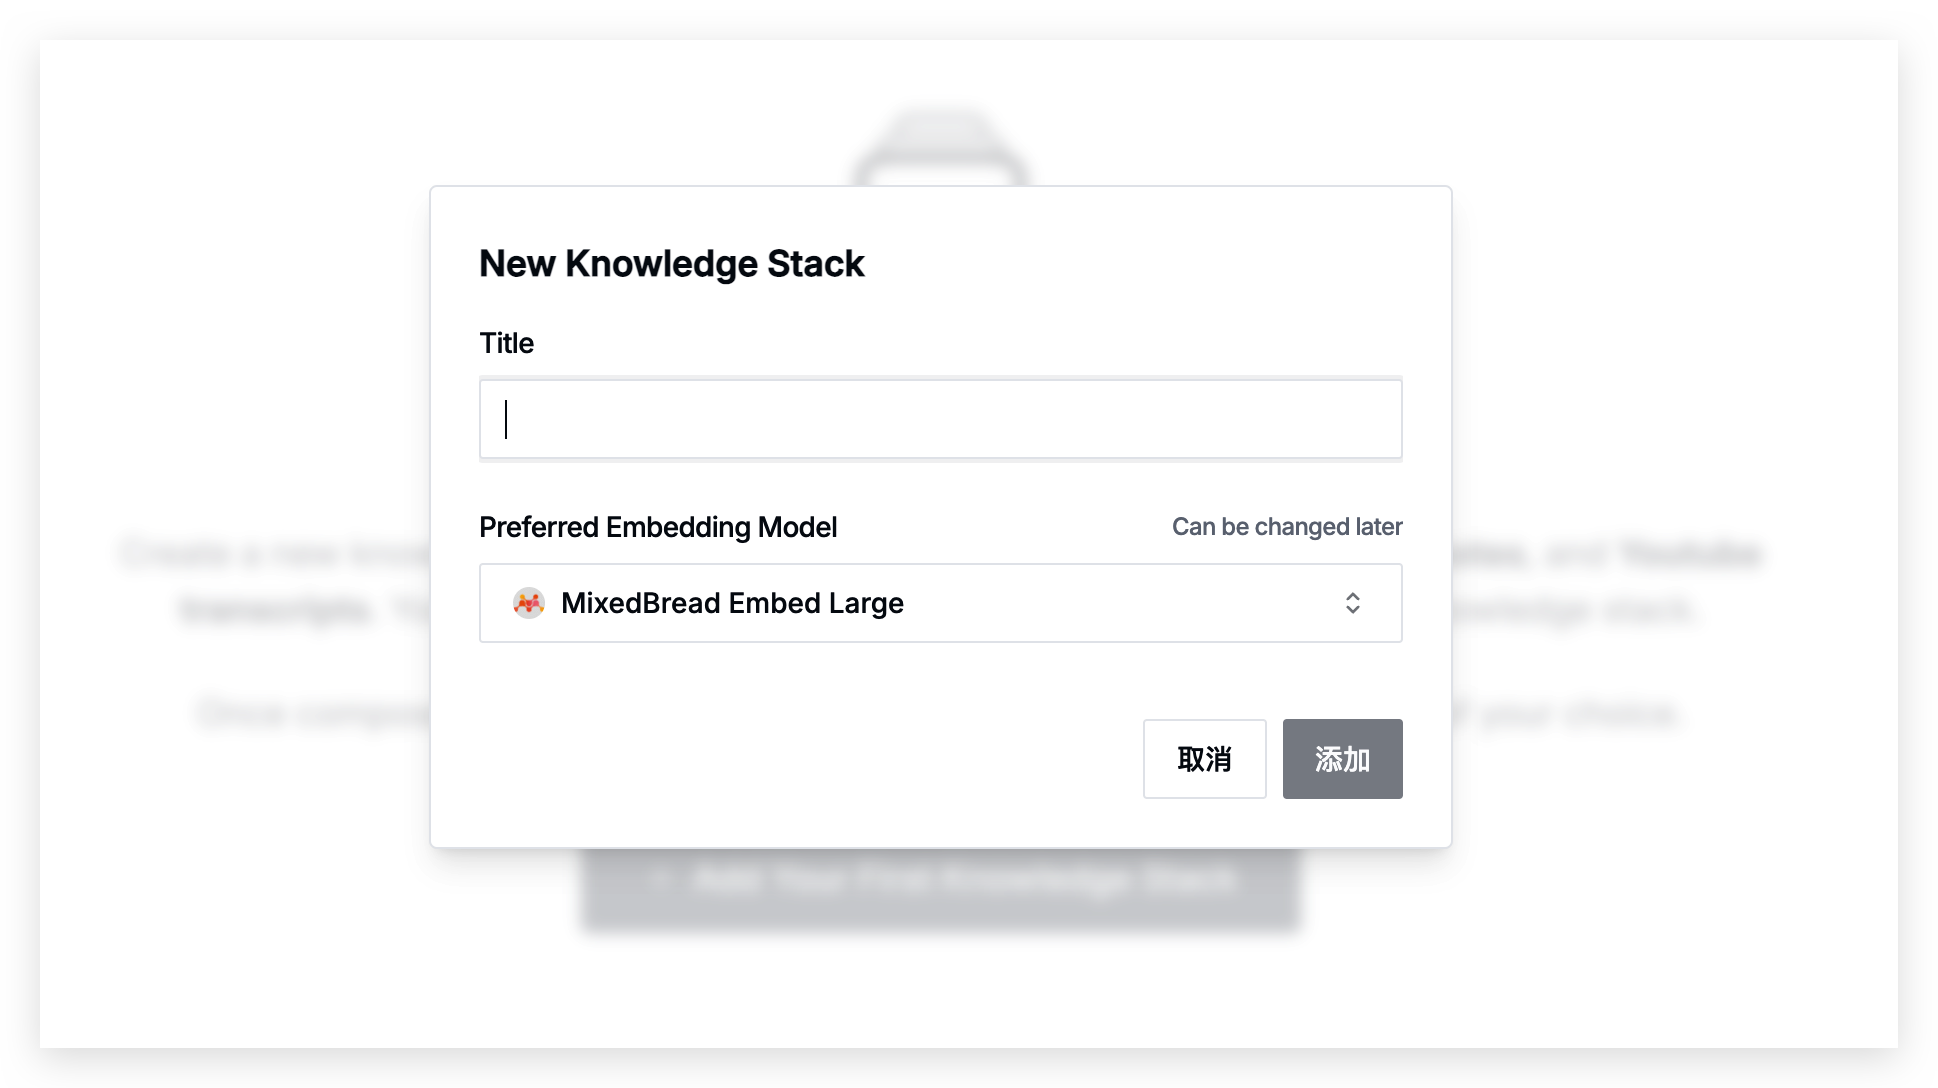Click the blurred description text on the left
Viewport: 1938px width, 1088px height.
tap(275, 580)
